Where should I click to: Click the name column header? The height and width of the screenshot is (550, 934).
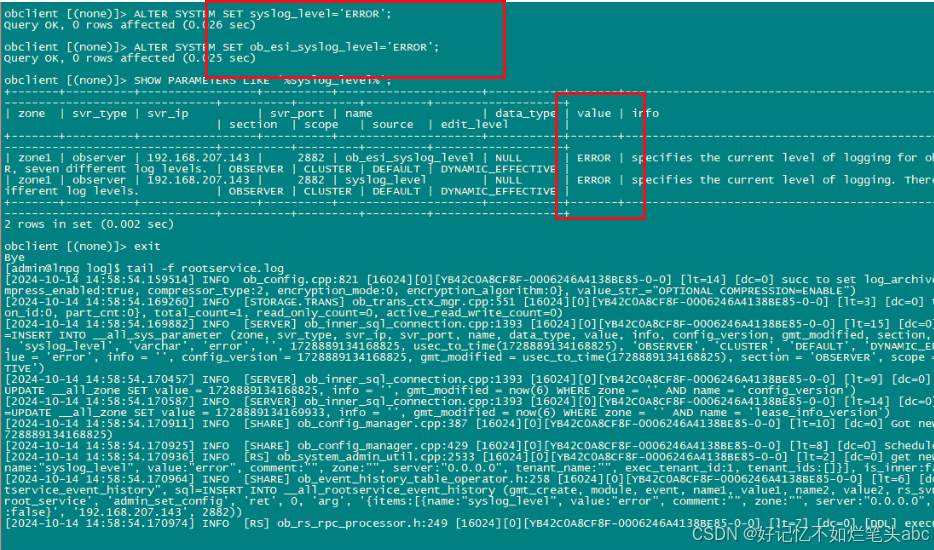click(x=359, y=113)
